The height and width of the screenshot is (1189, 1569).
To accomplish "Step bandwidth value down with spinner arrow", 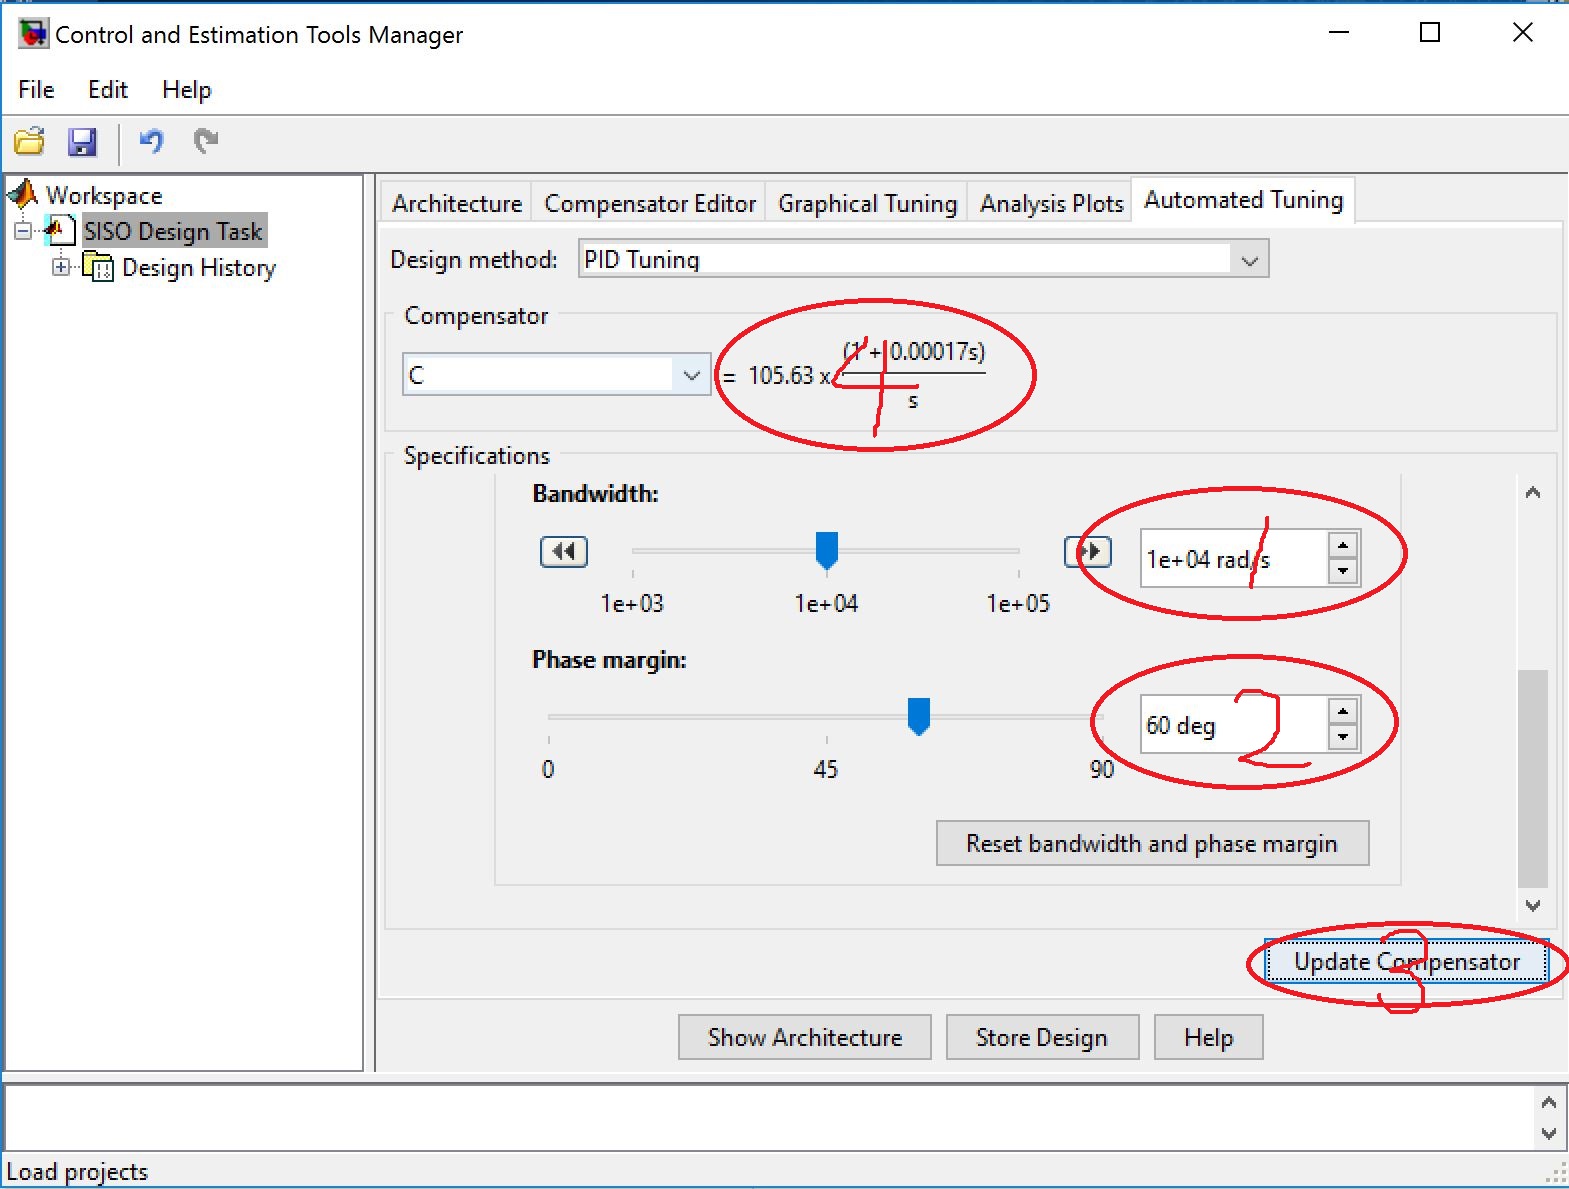I will (x=1343, y=571).
